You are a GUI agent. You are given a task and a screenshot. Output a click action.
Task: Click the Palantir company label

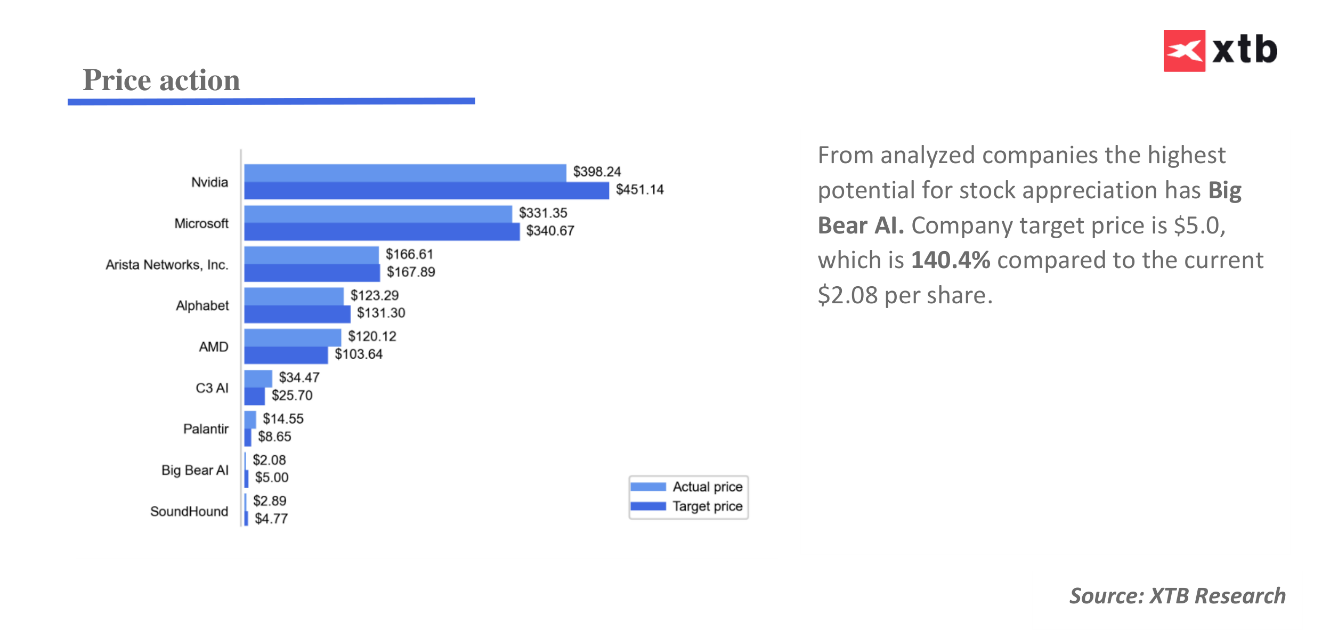(206, 429)
